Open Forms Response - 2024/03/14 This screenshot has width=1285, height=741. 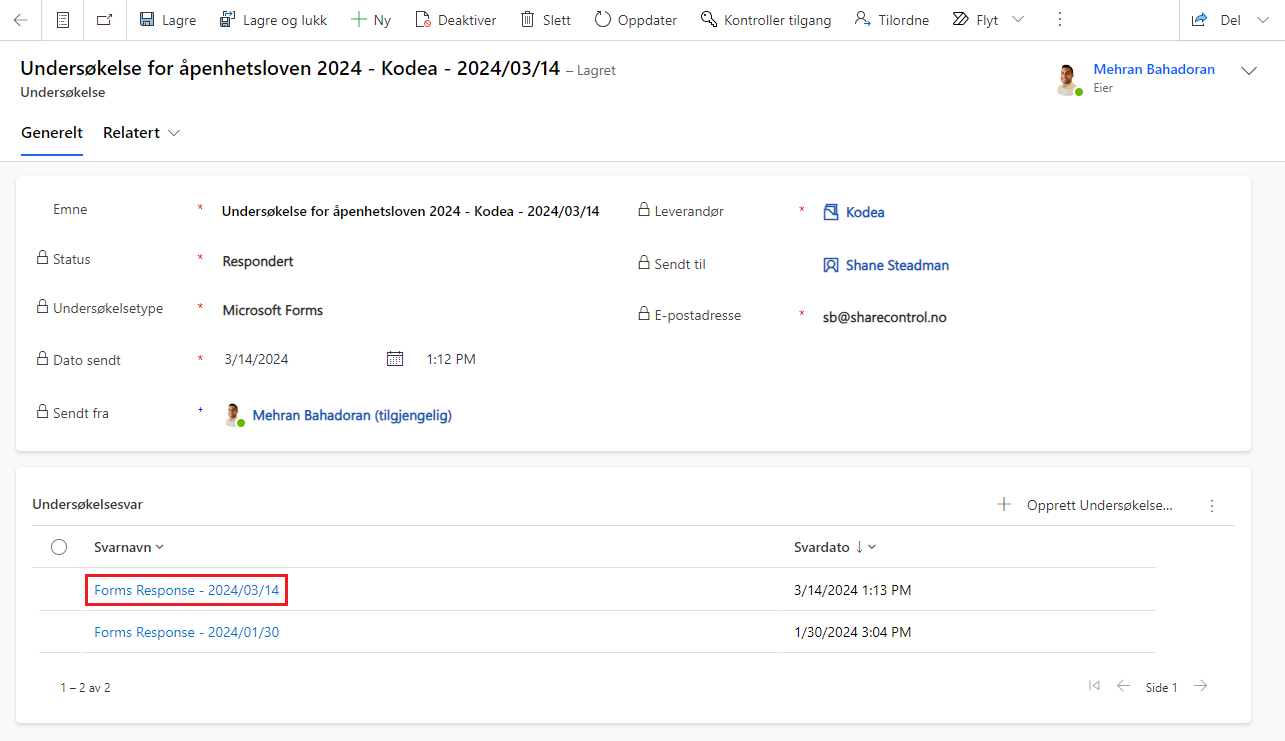tap(186, 590)
